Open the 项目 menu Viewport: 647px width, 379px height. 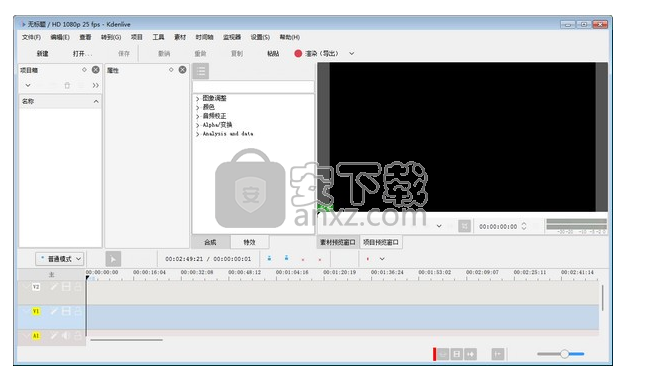pyautogui.click(x=137, y=37)
